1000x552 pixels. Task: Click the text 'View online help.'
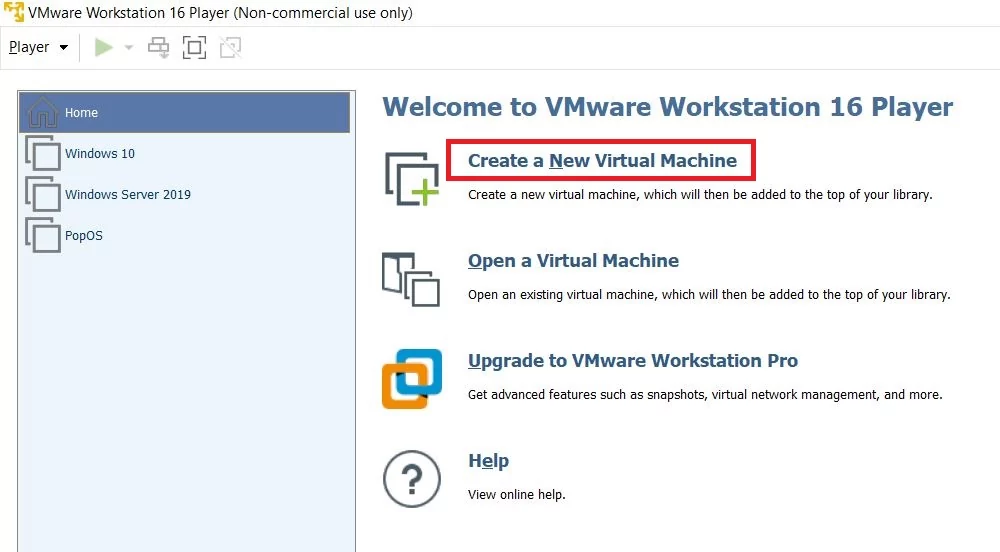[517, 495]
